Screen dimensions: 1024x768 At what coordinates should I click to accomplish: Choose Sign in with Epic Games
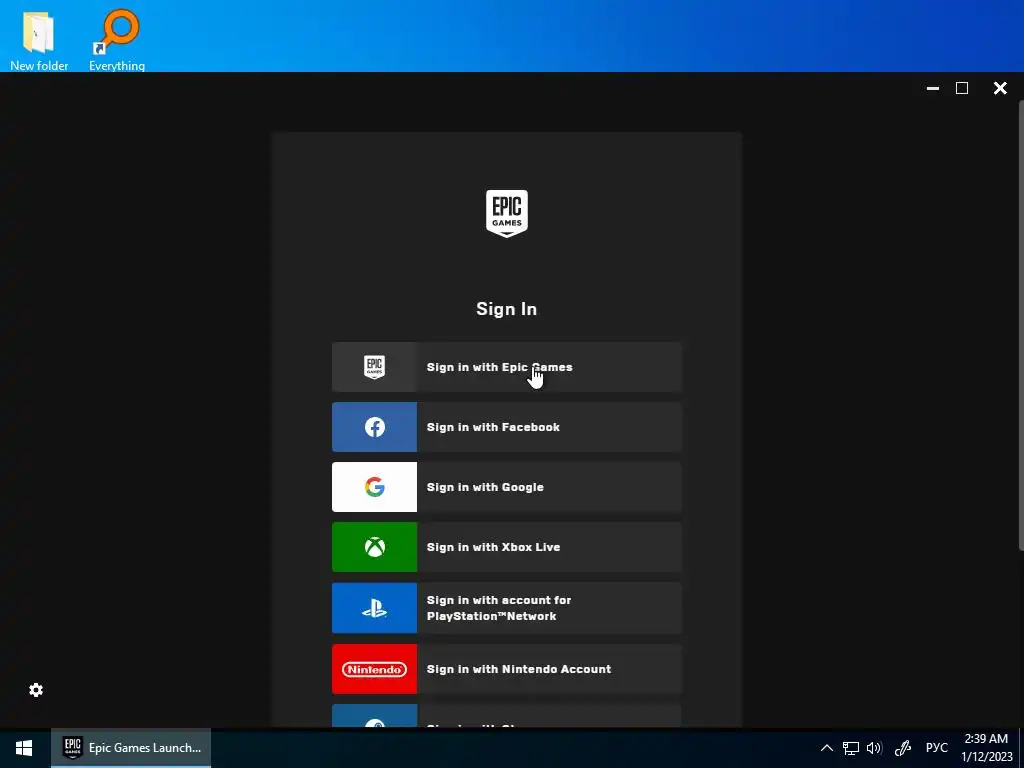pos(507,367)
